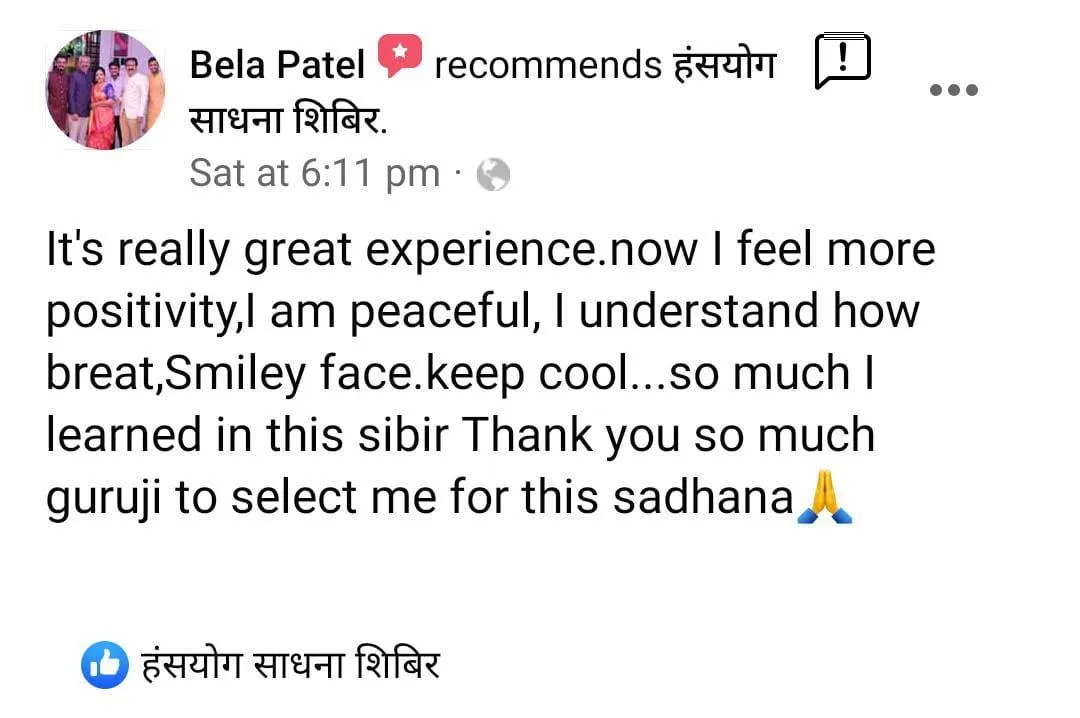The height and width of the screenshot is (718, 1080).
Task: Open हंसयोग साधना शिबिर page beside like icon
Action: pos(290,664)
